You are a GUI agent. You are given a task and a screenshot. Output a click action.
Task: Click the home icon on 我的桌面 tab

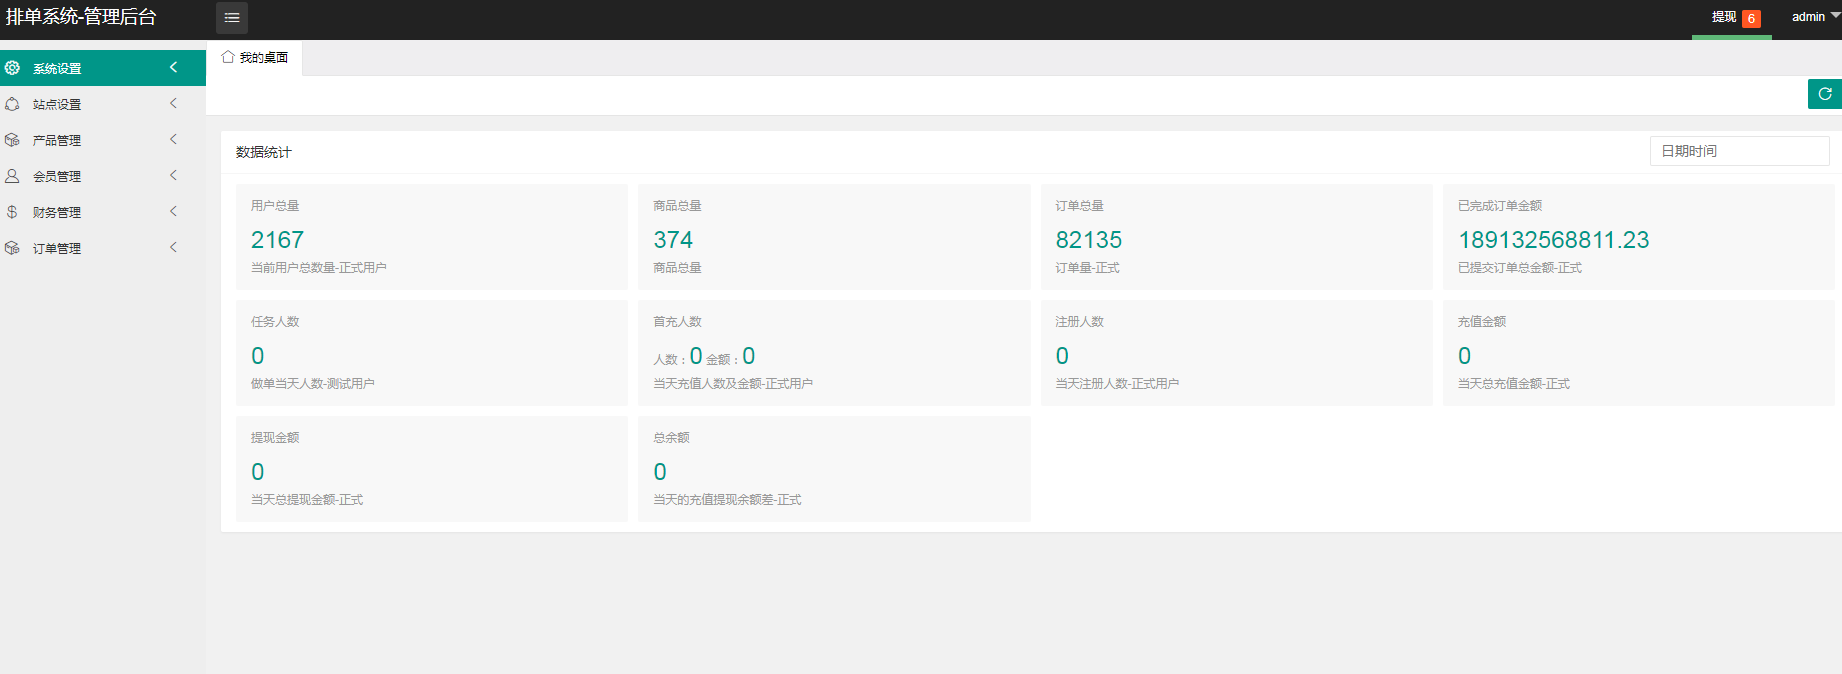[228, 57]
